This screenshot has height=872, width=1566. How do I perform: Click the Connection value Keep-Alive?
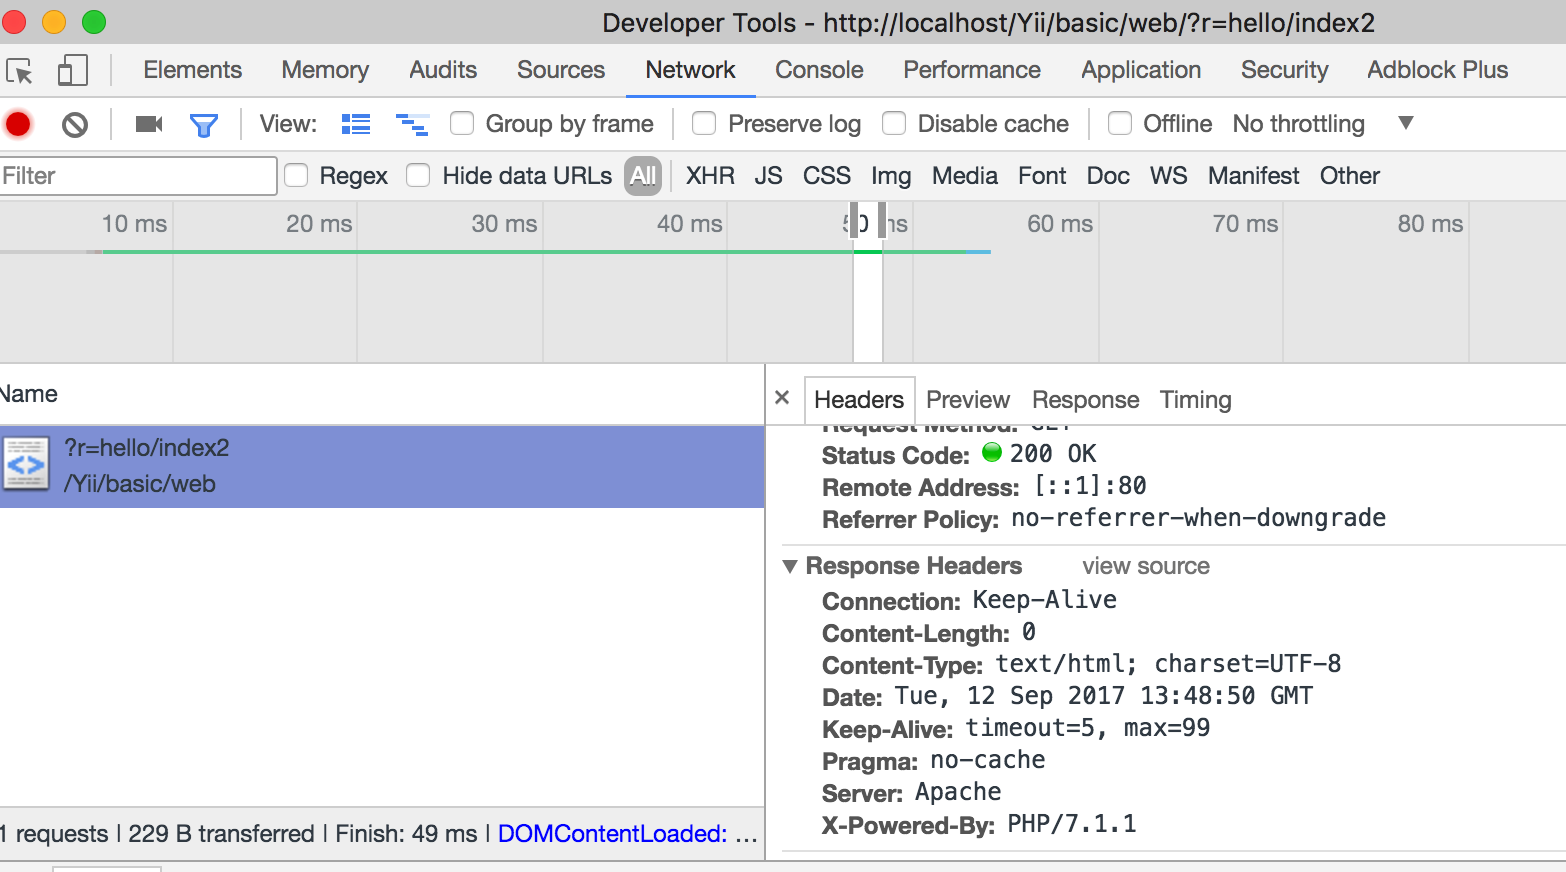(x=1045, y=600)
